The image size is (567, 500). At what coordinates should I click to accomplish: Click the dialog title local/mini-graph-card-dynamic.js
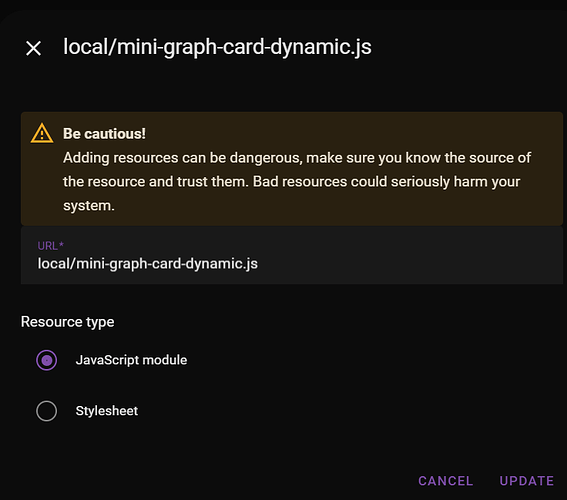217,47
